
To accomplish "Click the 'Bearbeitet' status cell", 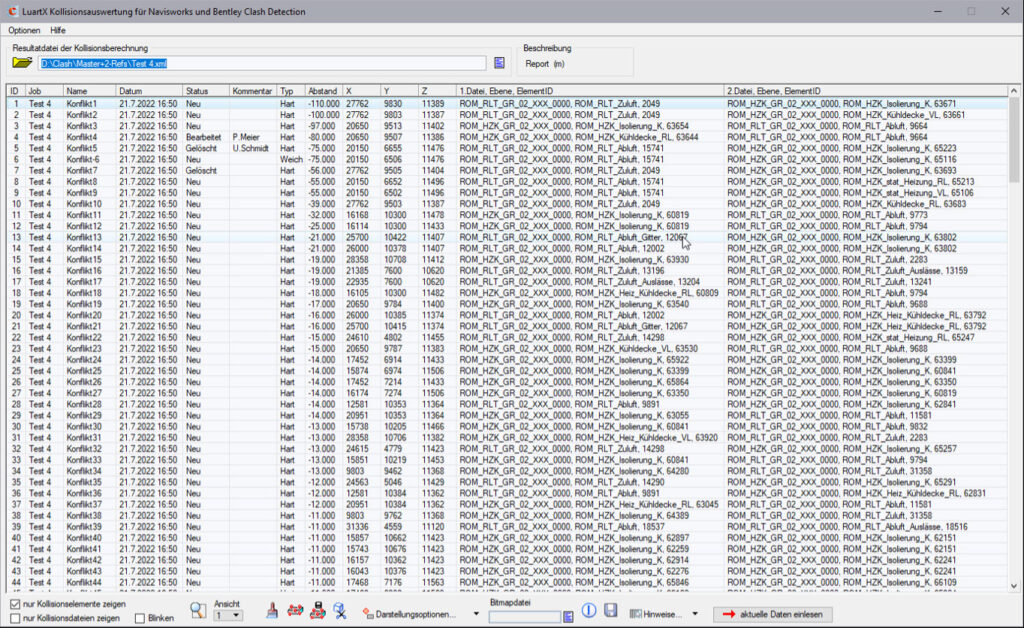I will pyautogui.click(x=203, y=137).
